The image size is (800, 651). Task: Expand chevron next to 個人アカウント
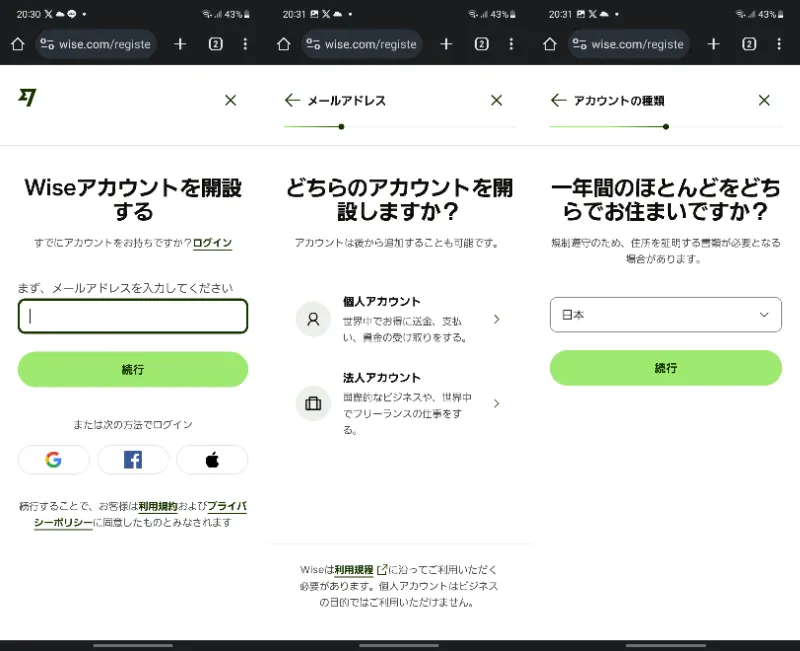(496, 319)
